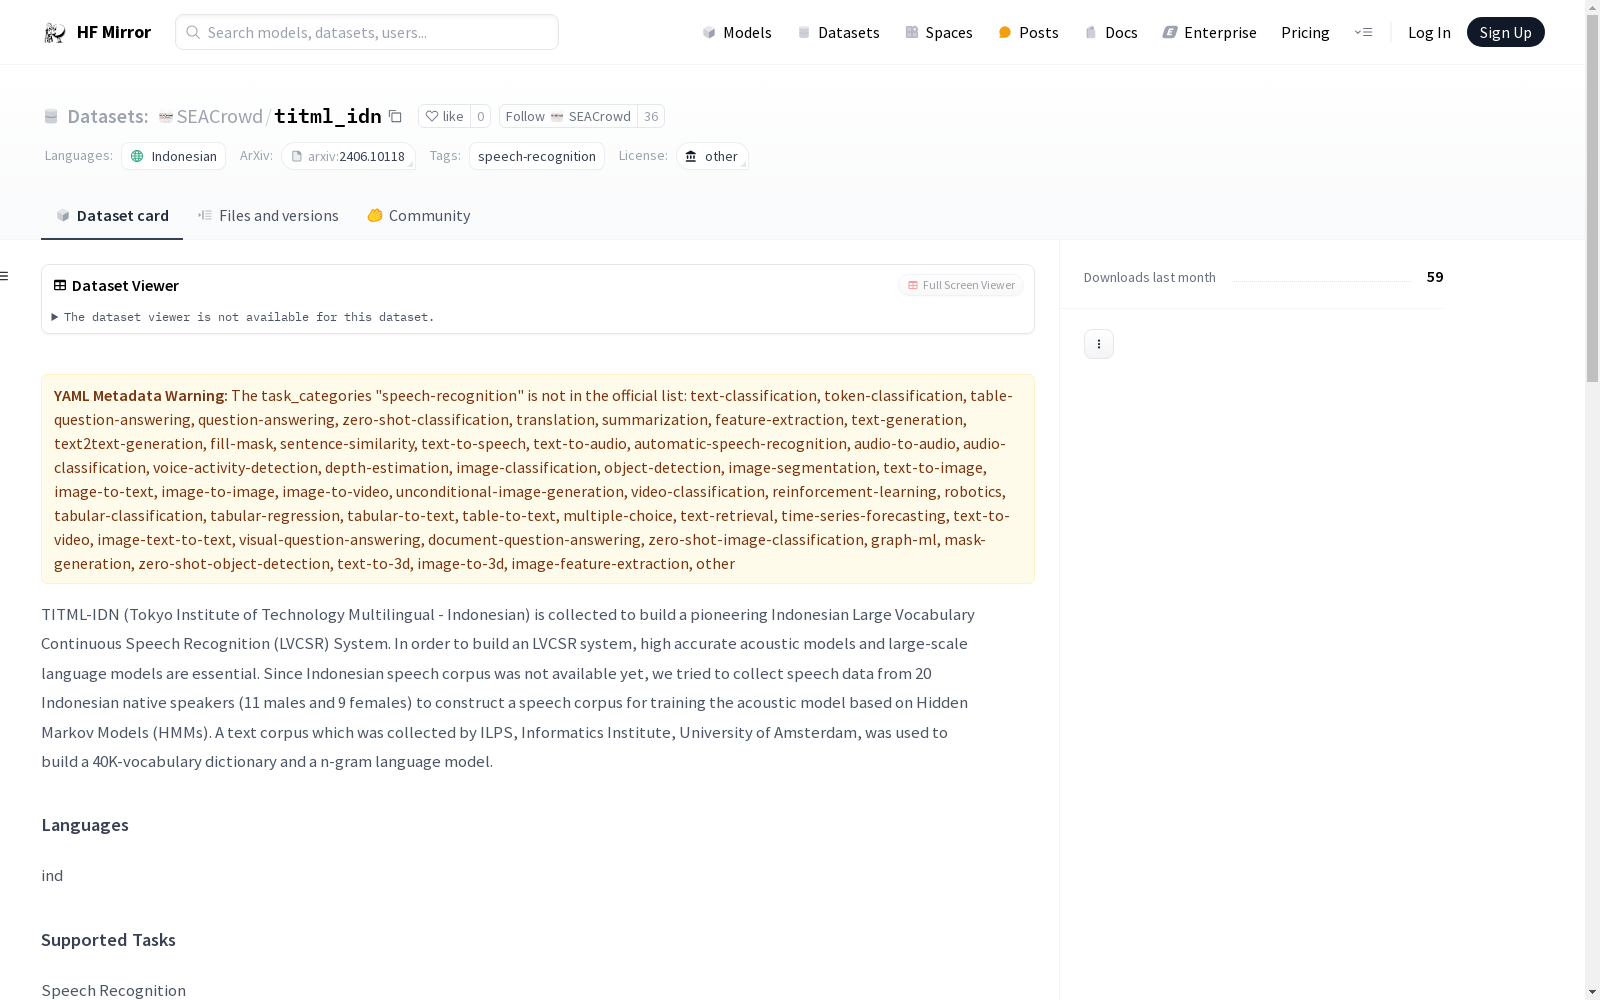The width and height of the screenshot is (1600, 1000).
Task: Click the SEACrowd organization avatar icon
Action: (x=166, y=116)
